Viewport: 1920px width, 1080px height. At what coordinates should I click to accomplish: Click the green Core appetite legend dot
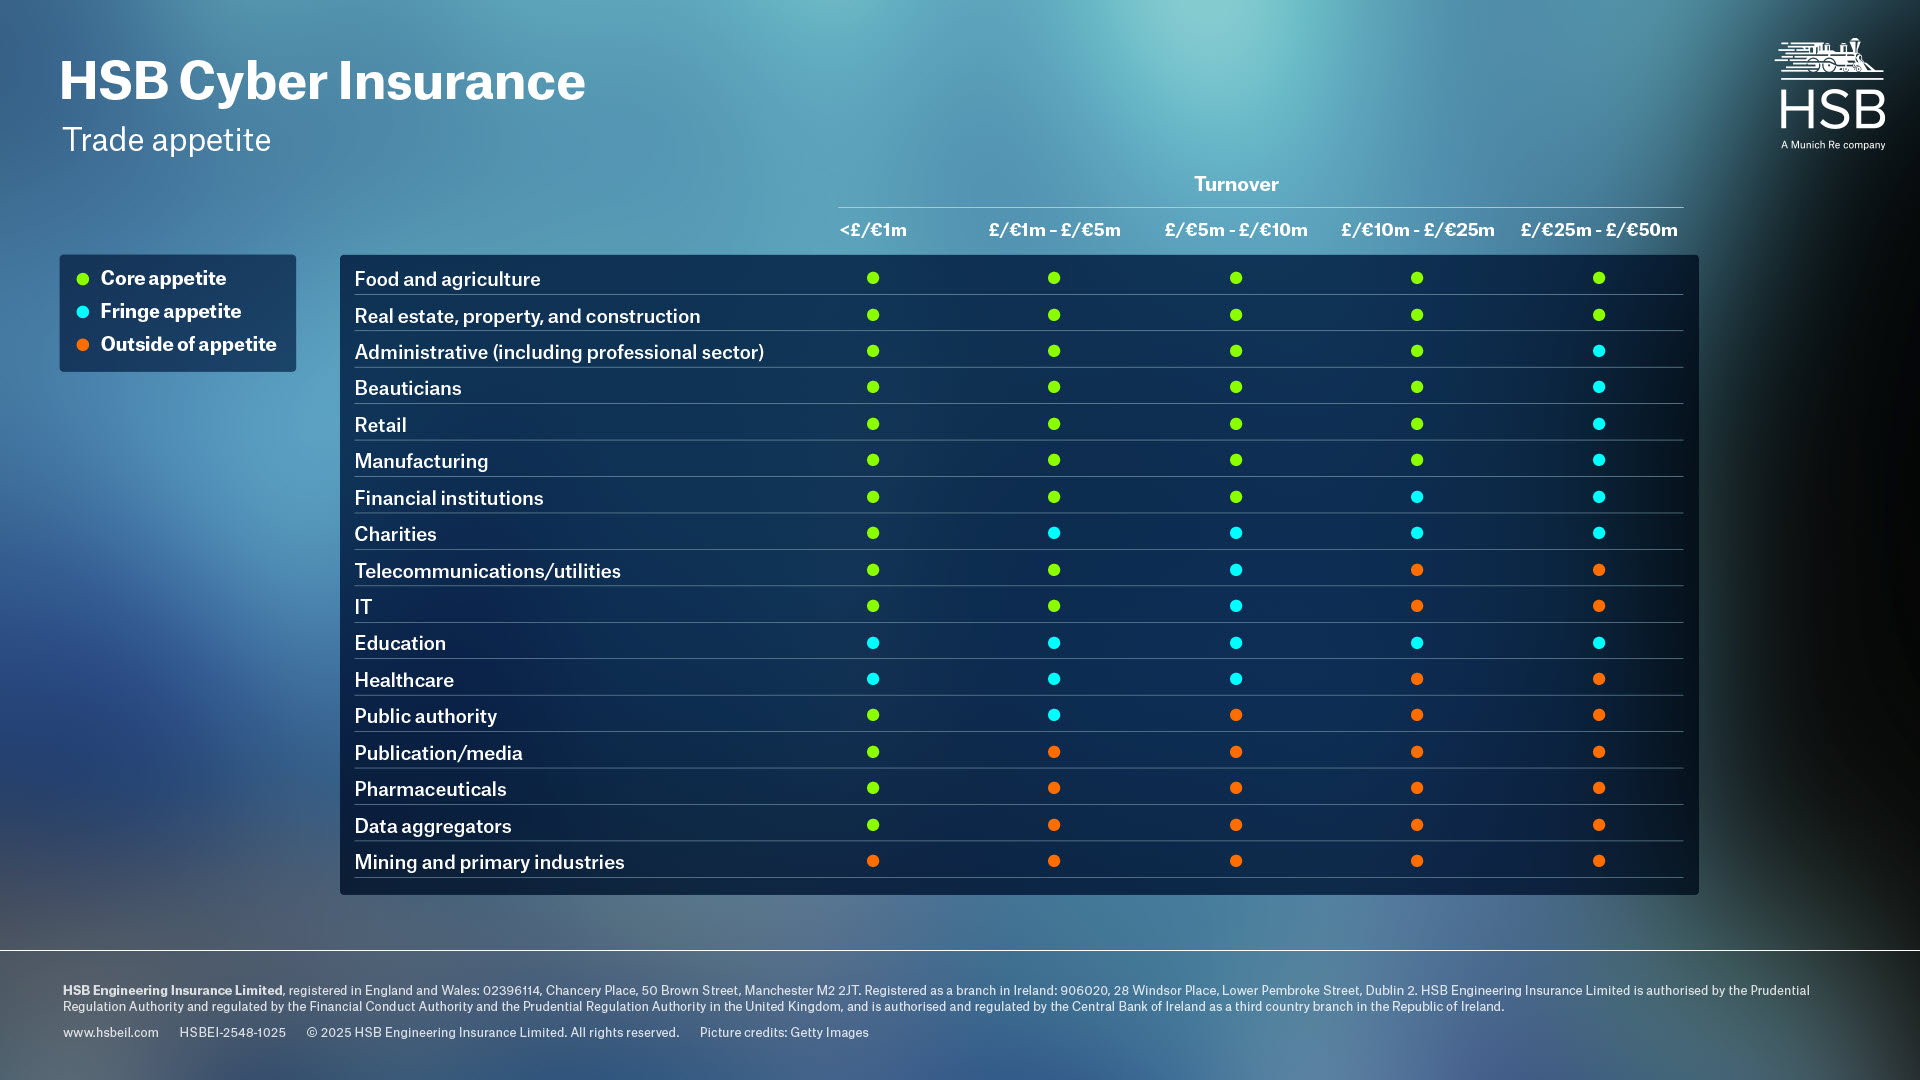click(x=83, y=279)
